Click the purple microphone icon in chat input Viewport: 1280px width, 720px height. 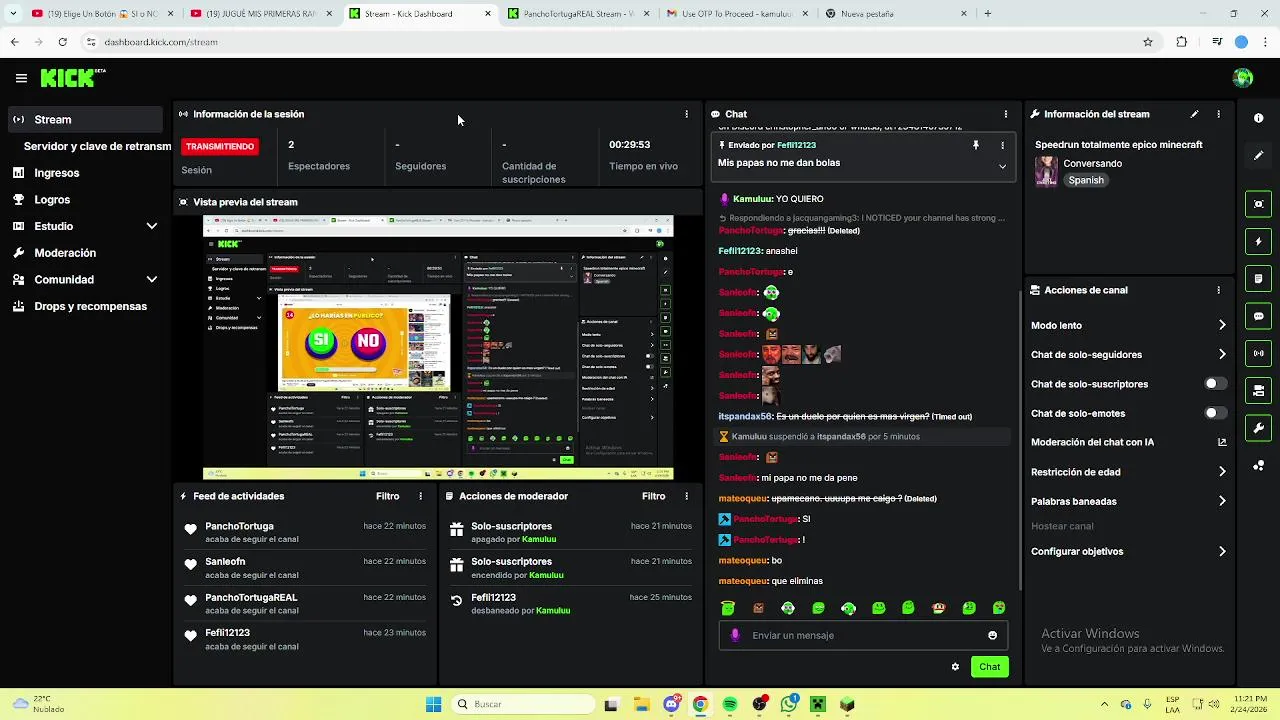pos(735,635)
